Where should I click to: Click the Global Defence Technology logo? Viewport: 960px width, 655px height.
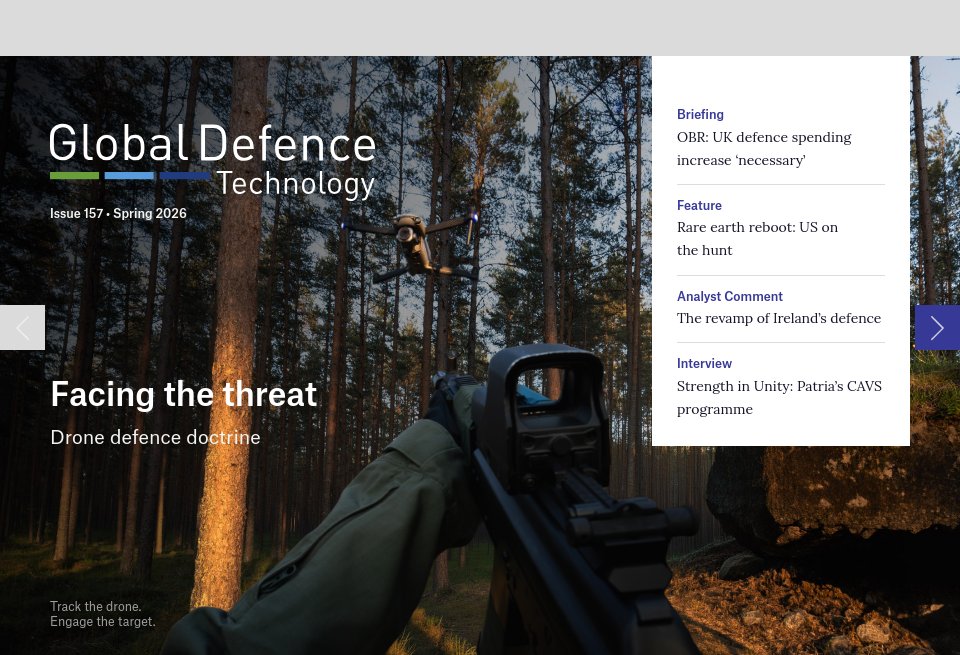coord(212,162)
